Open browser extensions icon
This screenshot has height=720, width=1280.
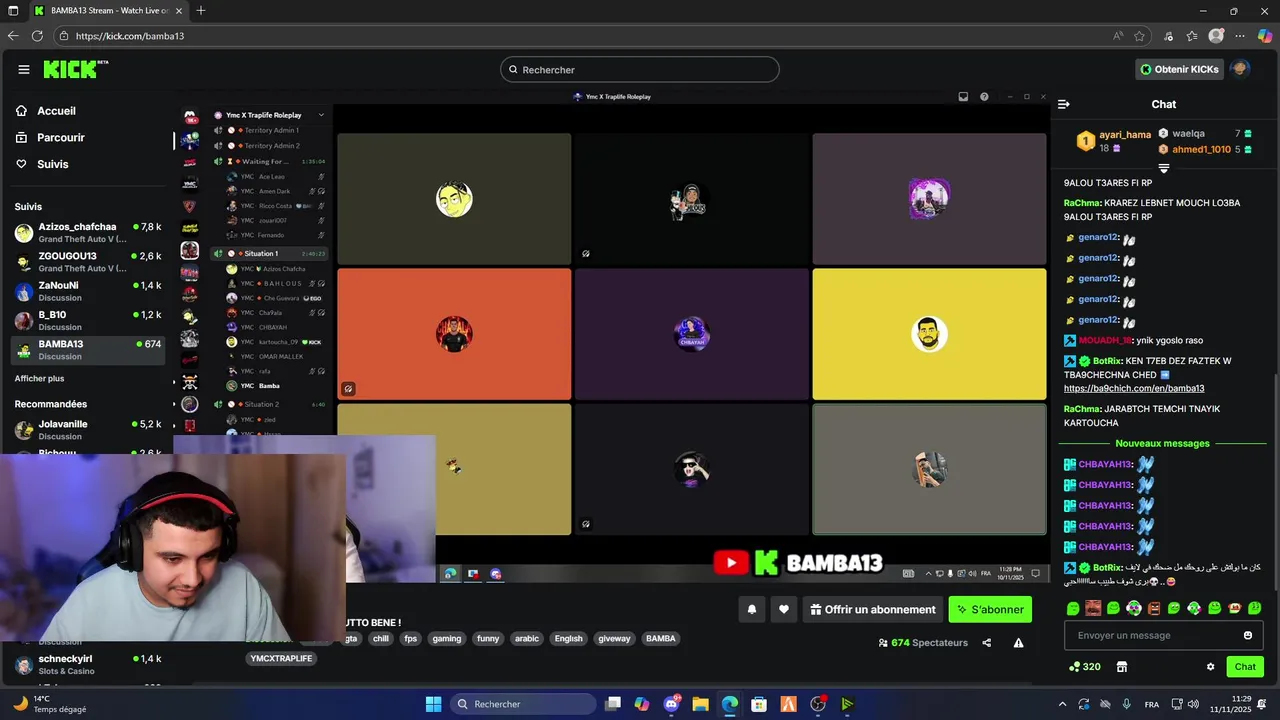tap(1168, 36)
